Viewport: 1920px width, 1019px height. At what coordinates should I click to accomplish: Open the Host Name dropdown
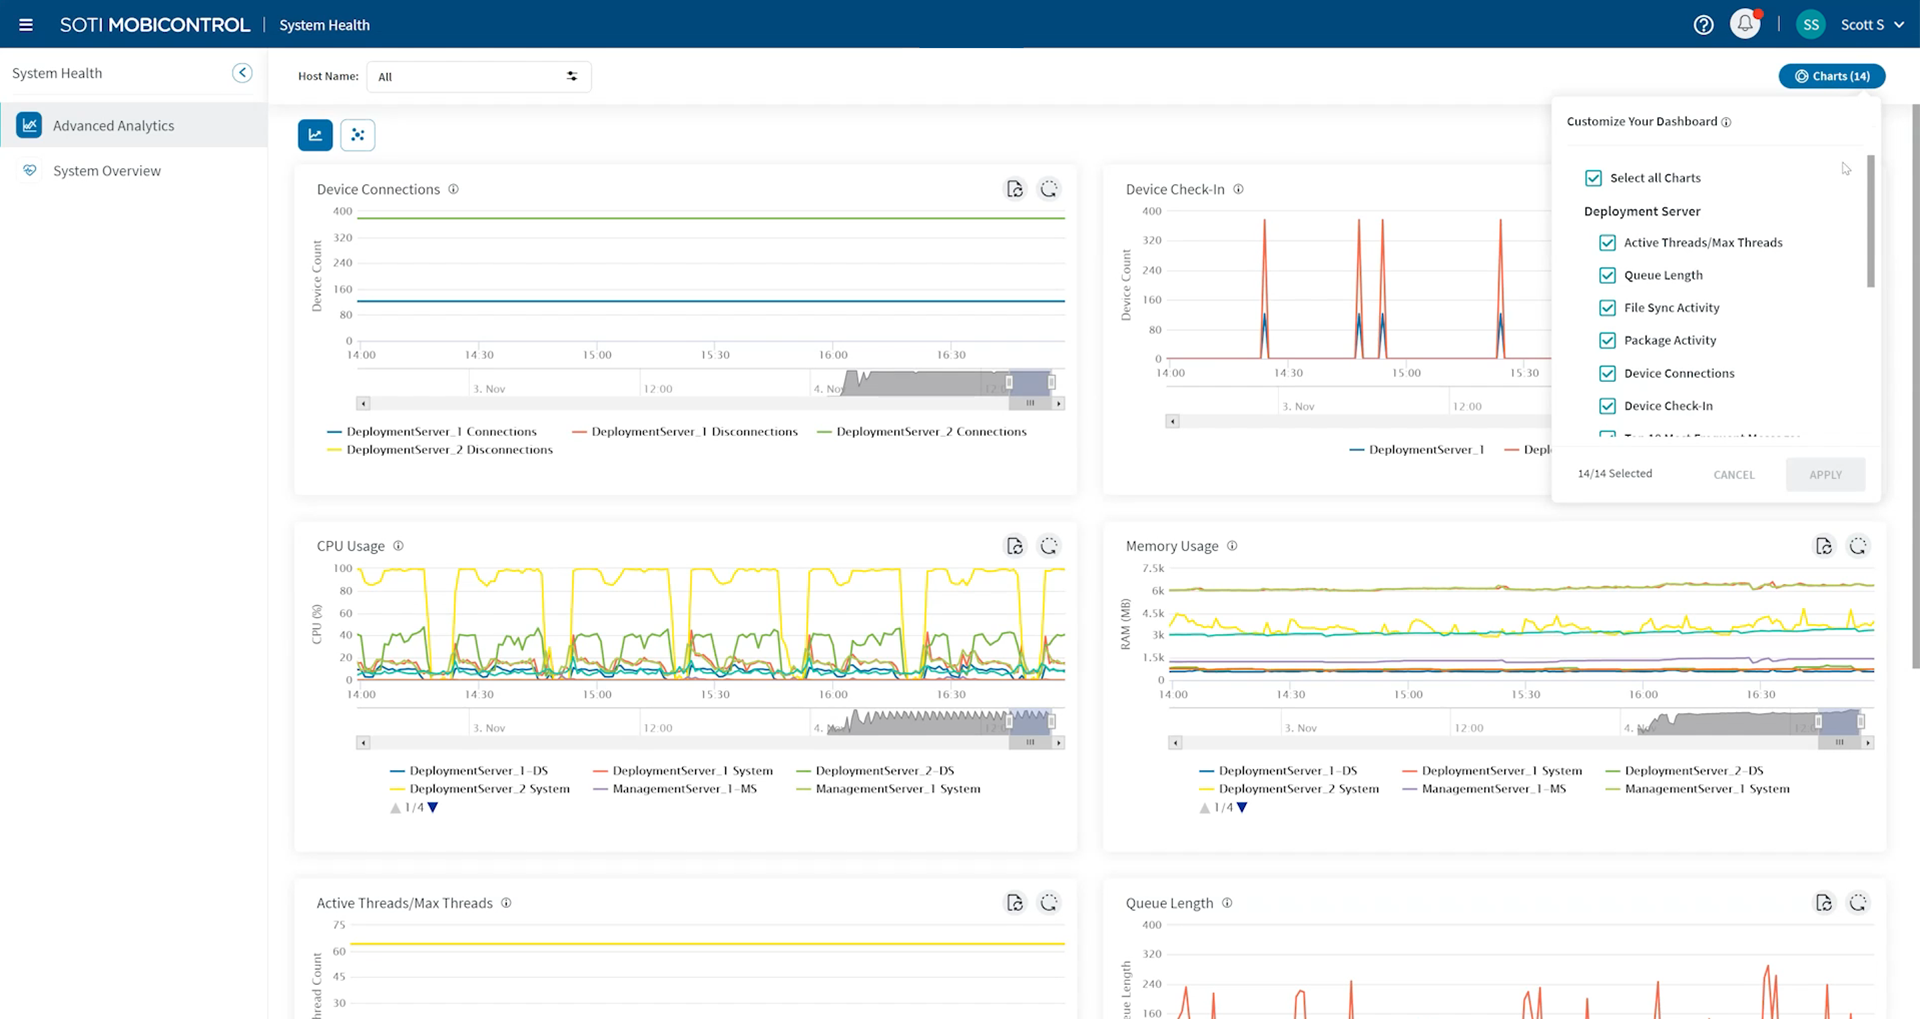[478, 77]
